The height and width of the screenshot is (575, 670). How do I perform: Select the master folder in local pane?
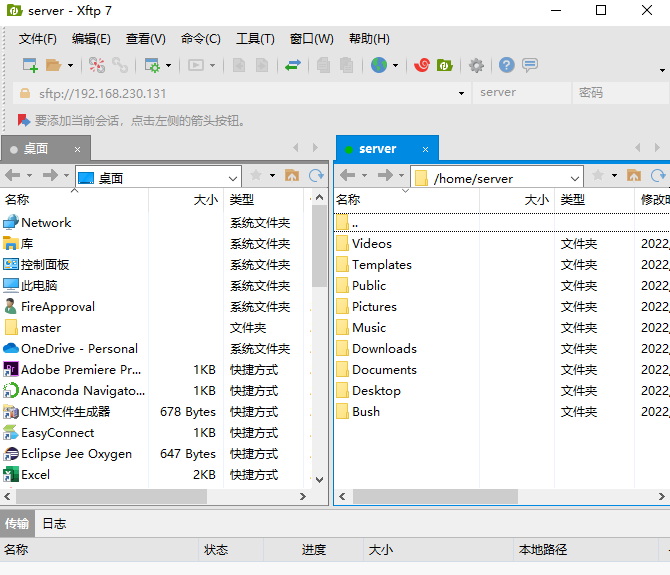[x=41, y=328]
